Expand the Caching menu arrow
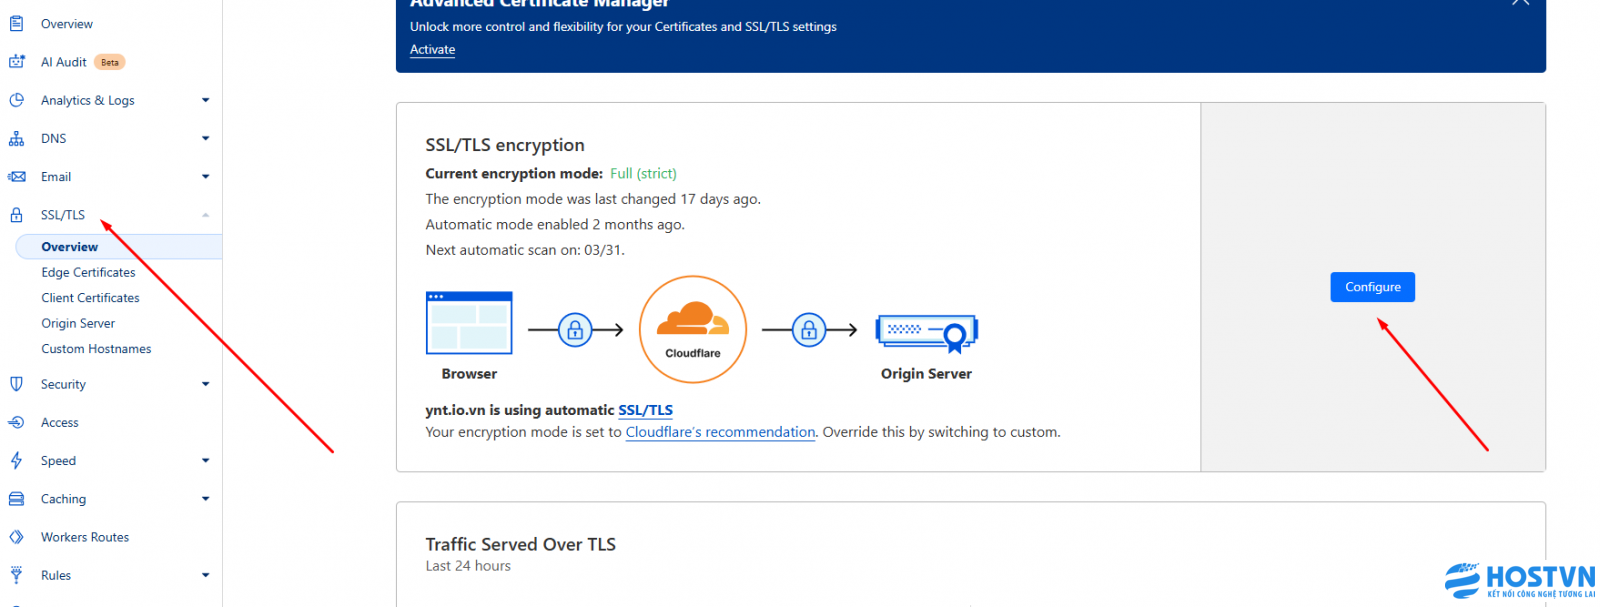Image resolution: width=1600 pixels, height=607 pixels. [205, 499]
